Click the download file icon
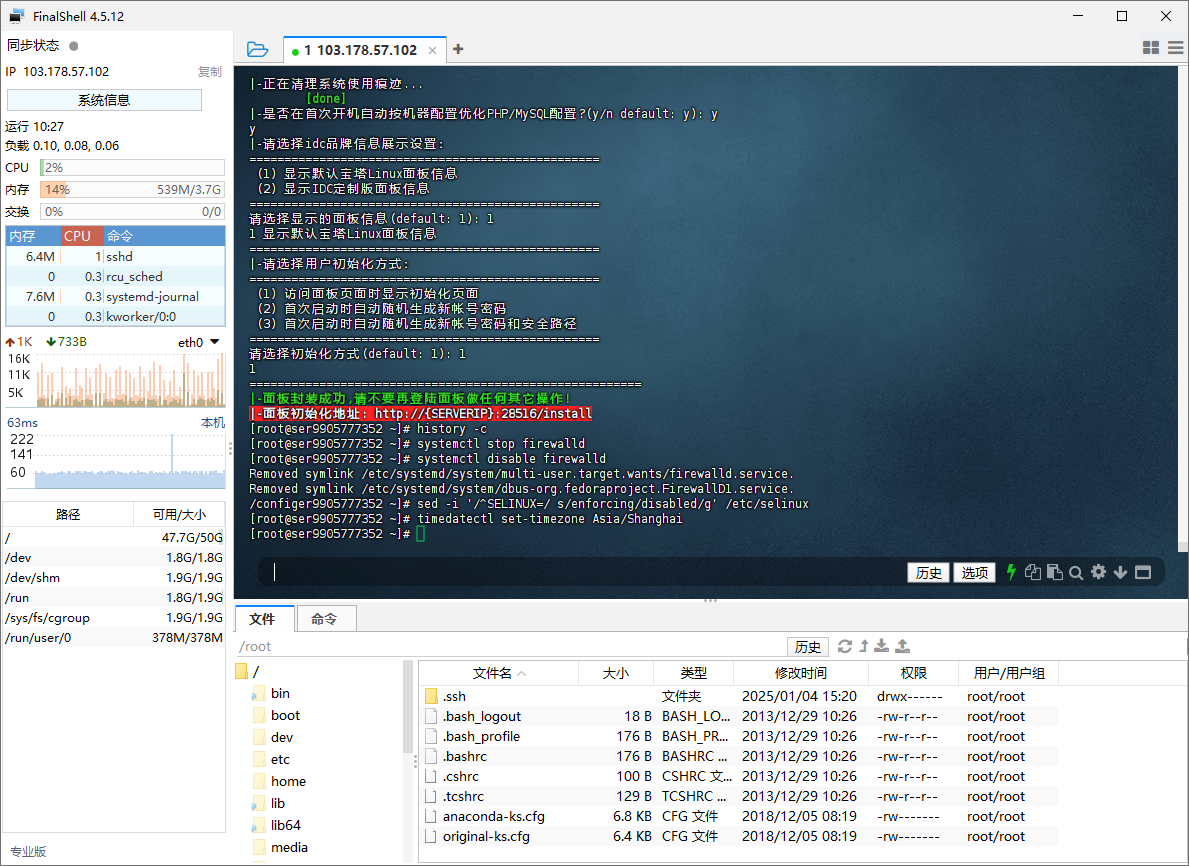Viewport: 1189px width, 866px height. [x=882, y=646]
